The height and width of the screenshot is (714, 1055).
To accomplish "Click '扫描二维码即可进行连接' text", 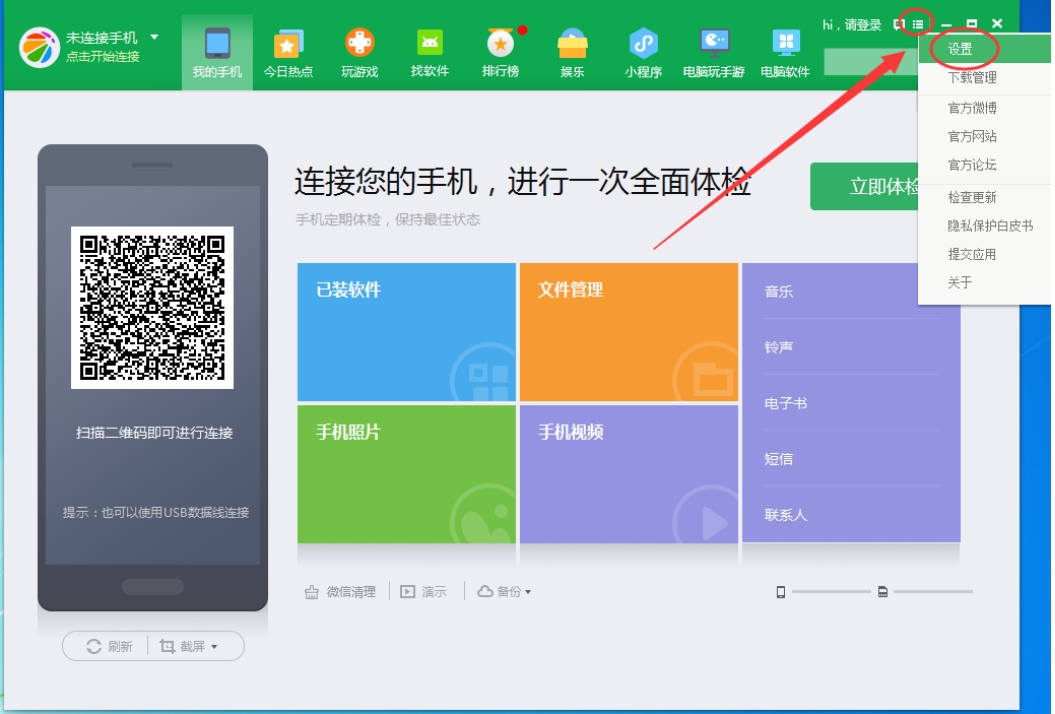I will (x=154, y=433).
